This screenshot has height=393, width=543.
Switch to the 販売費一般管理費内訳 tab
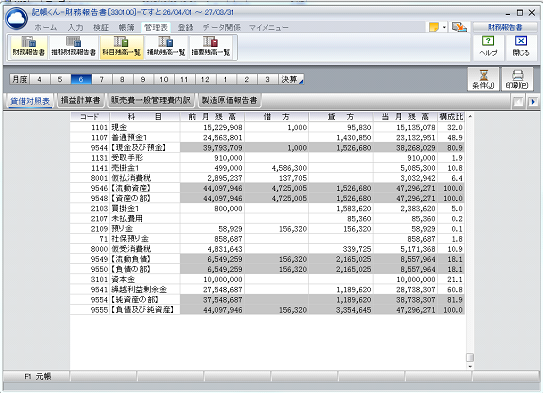tap(151, 100)
